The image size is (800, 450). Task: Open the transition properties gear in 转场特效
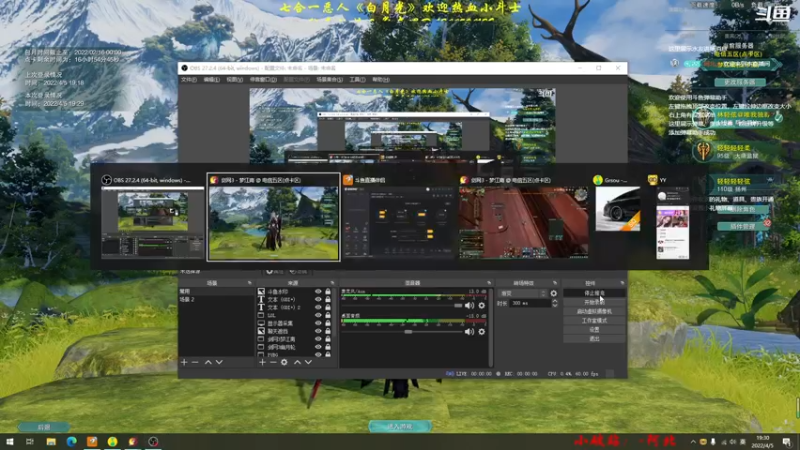point(554,293)
